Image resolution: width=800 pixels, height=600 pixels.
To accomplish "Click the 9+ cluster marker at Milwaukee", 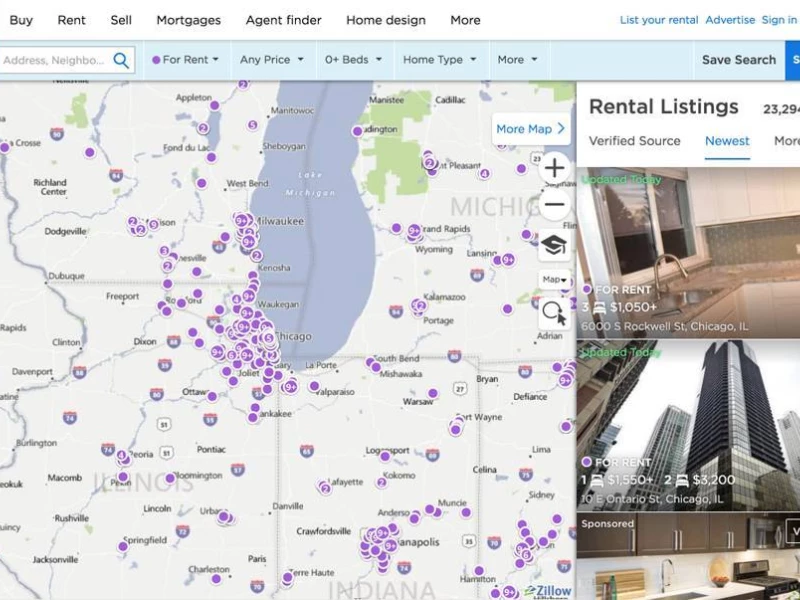I will (x=241, y=221).
